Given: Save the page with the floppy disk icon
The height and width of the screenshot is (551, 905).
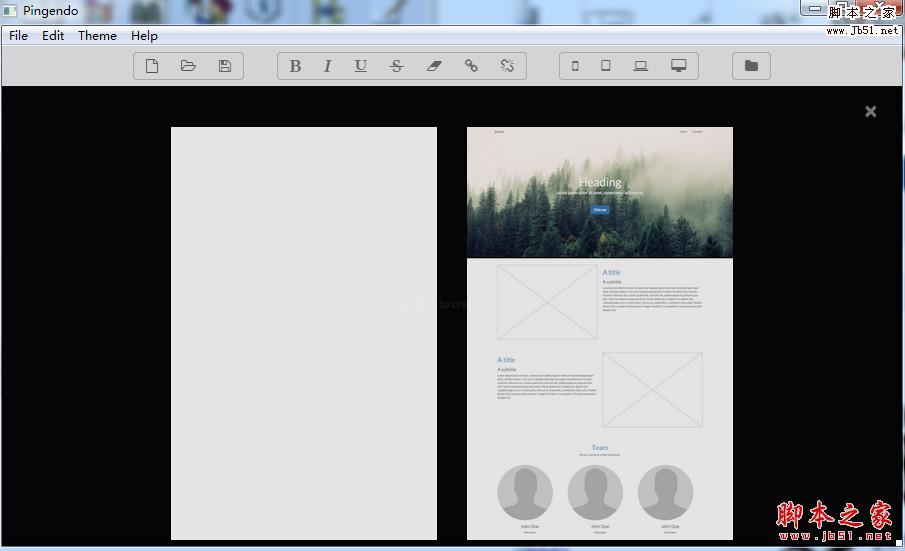Looking at the screenshot, I should point(225,66).
